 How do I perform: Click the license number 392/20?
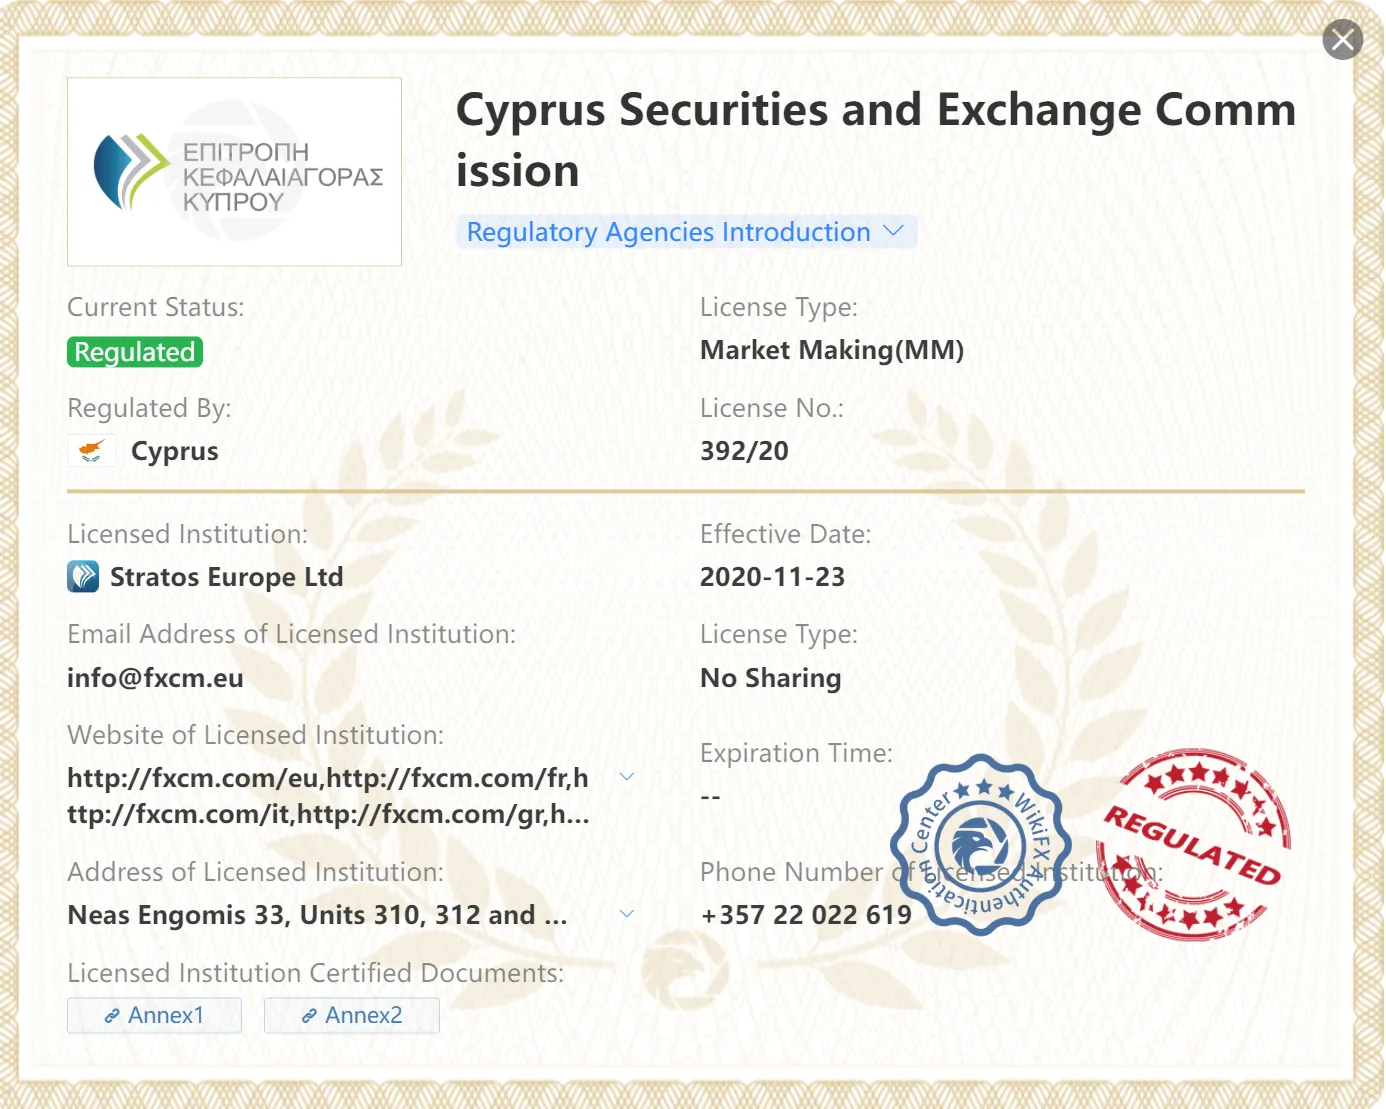[744, 451]
